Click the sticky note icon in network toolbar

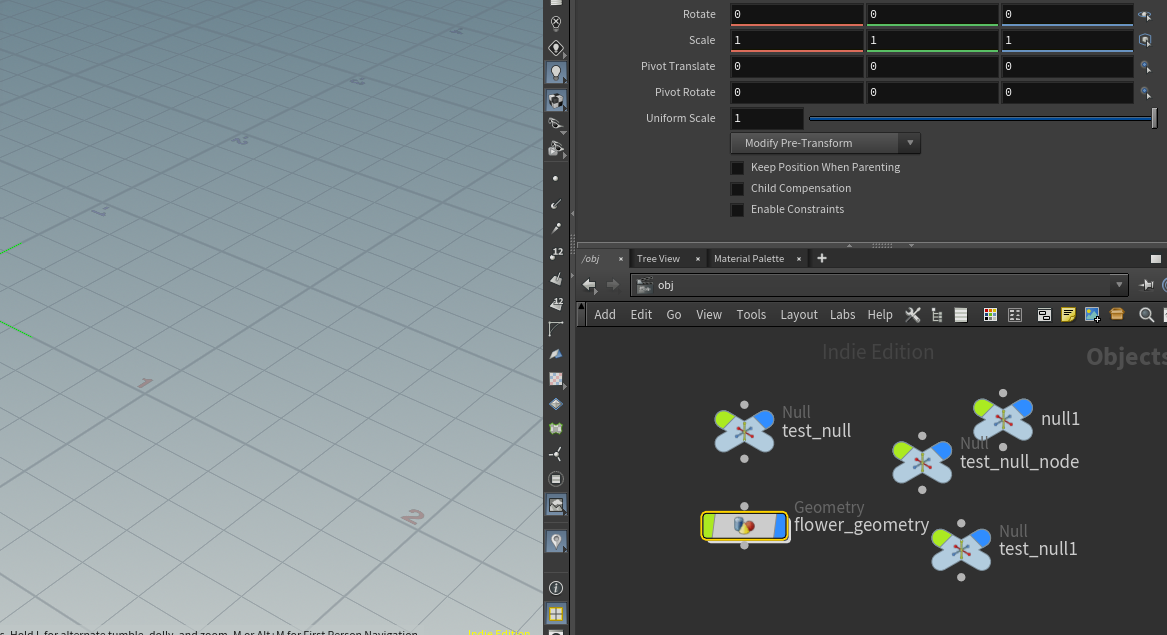pos(1068,314)
